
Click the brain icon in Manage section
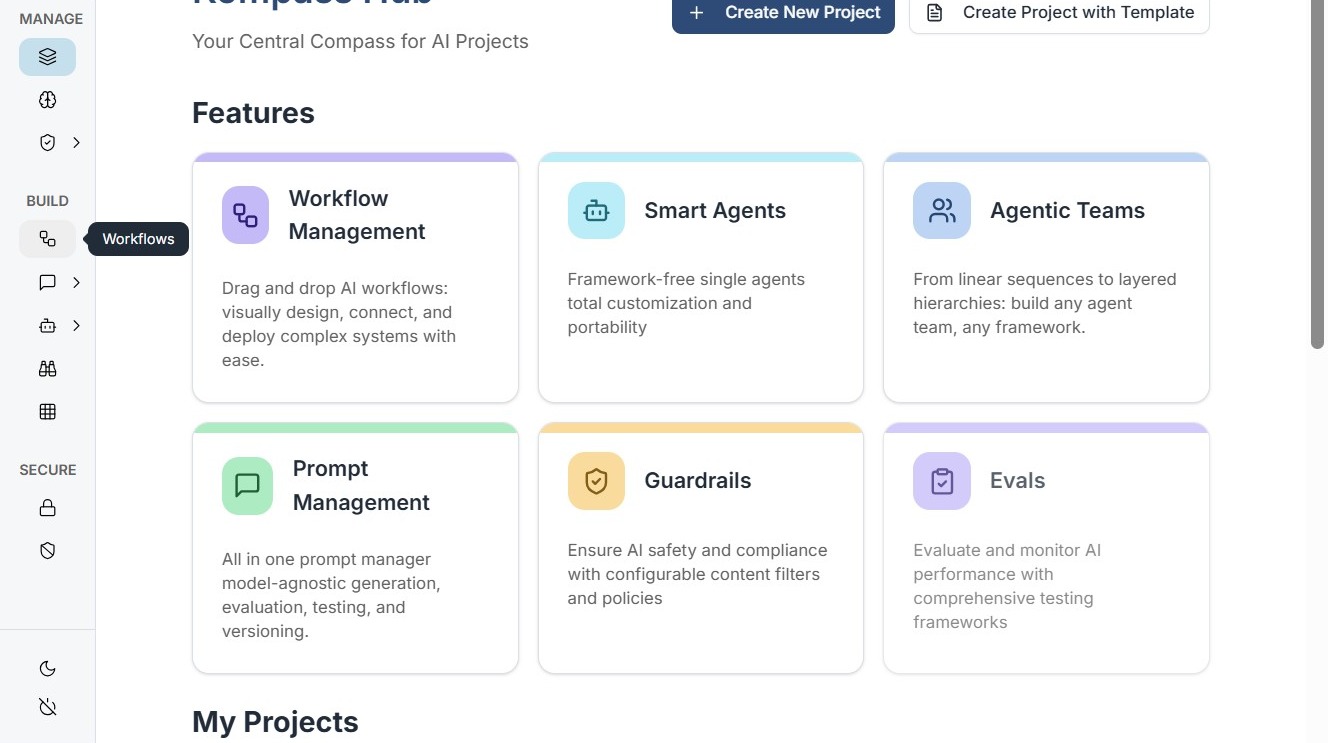tap(47, 100)
